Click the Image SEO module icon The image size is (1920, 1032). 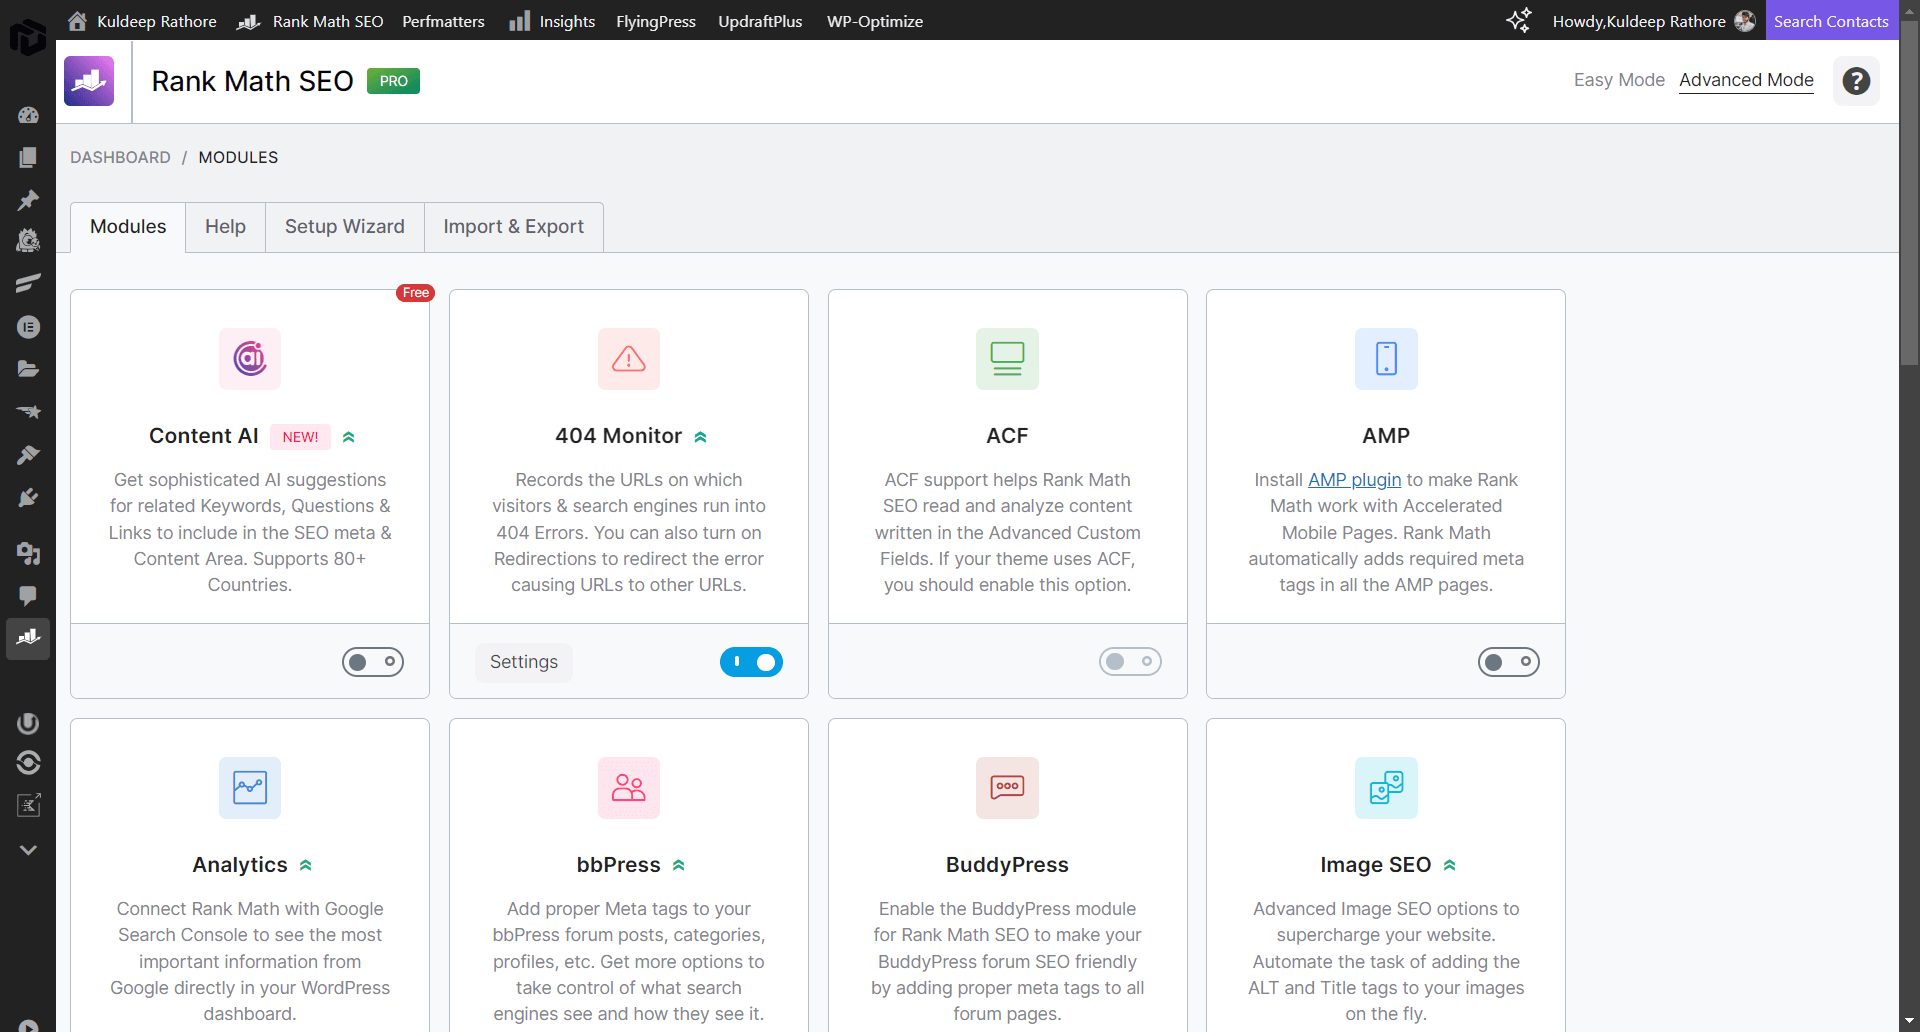(1386, 787)
